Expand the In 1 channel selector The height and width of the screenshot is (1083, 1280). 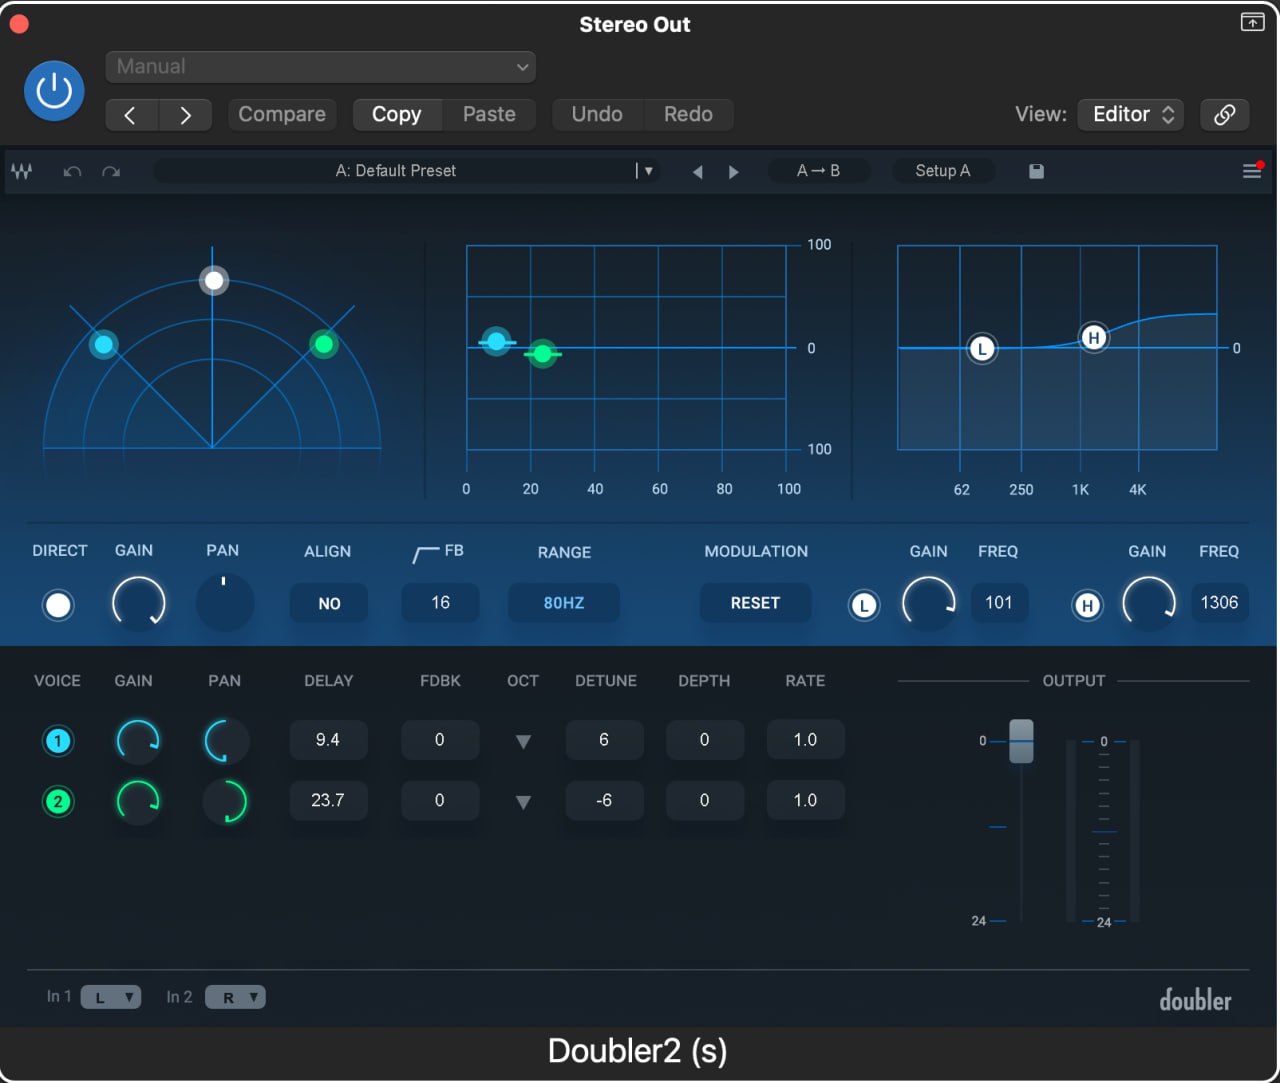coord(110,997)
